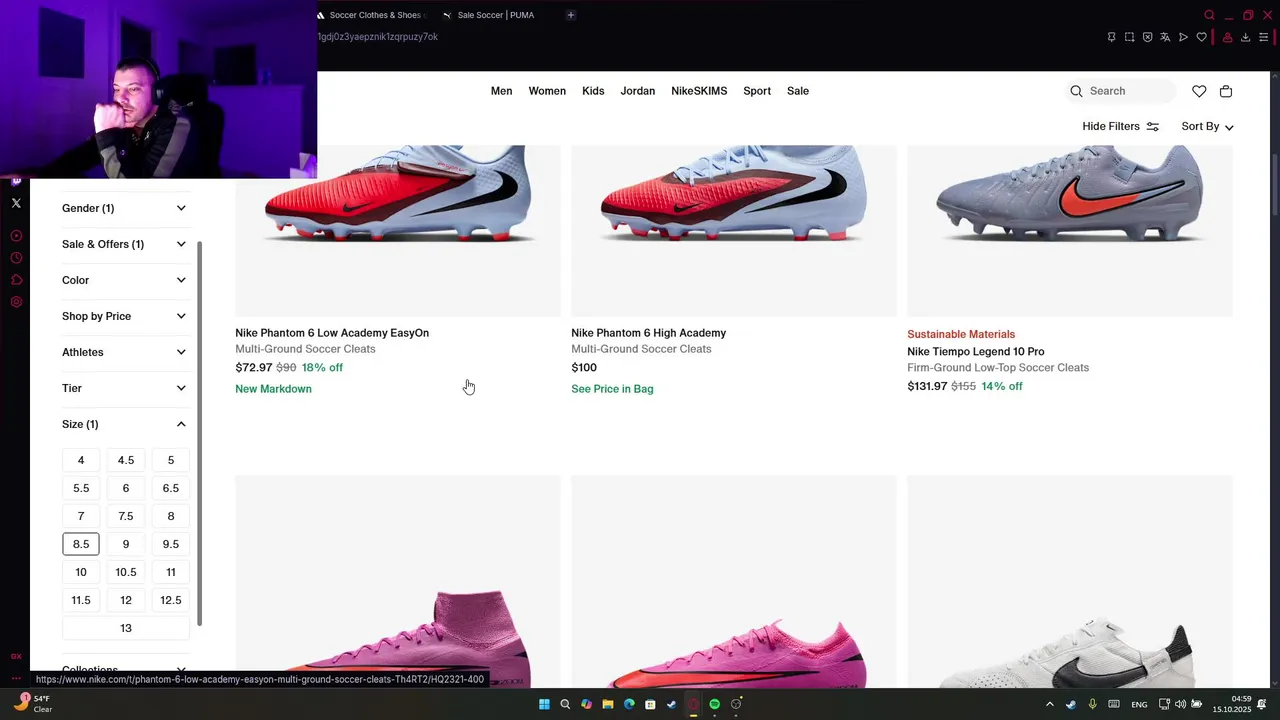Launch Spotify from taskbar
The image size is (1280, 720).
(x=714, y=704)
